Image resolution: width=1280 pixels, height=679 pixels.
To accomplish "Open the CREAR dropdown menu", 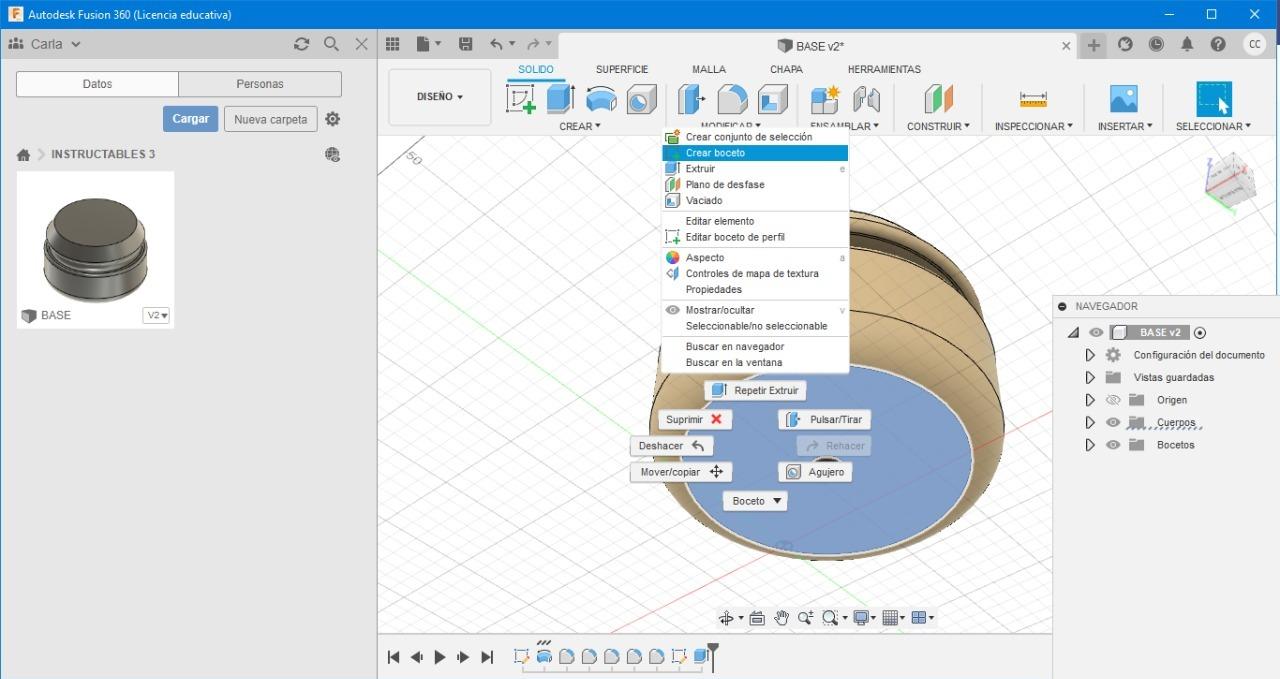I will [x=580, y=127].
